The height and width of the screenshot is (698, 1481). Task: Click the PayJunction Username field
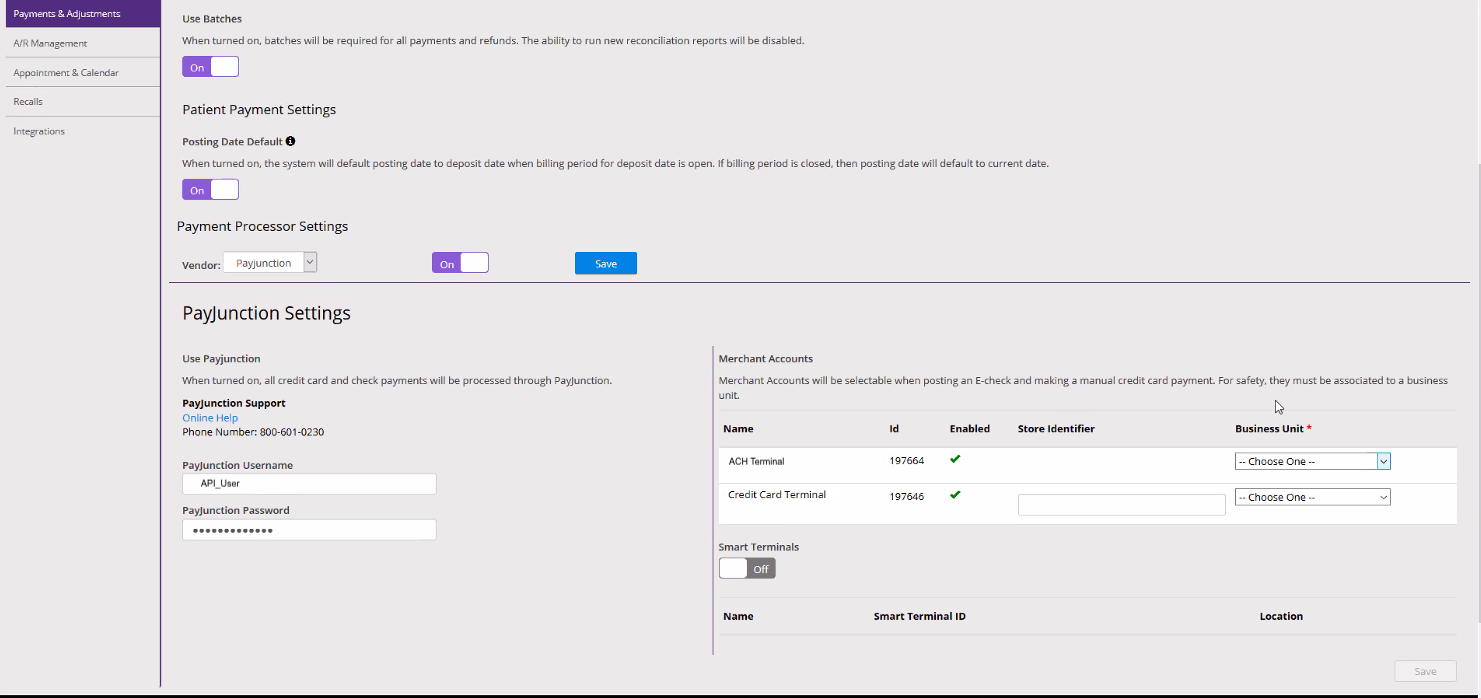(309, 483)
